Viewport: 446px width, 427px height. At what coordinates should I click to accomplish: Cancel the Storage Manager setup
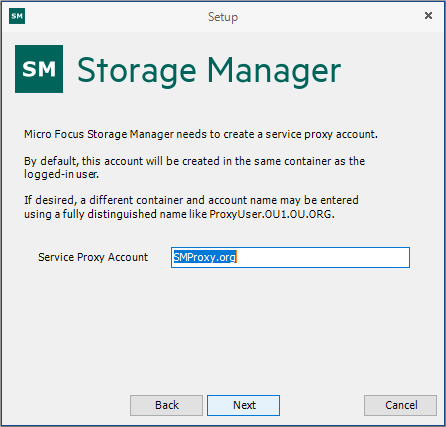pyautogui.click(x=400, y=405)
